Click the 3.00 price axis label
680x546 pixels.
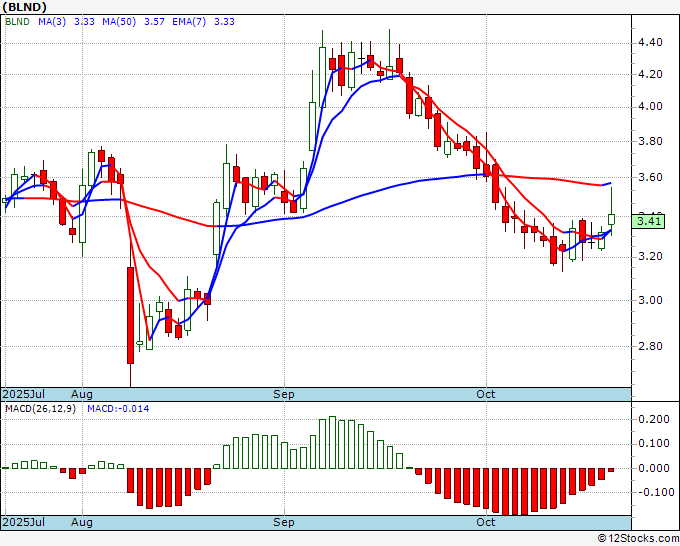(650, 300)
